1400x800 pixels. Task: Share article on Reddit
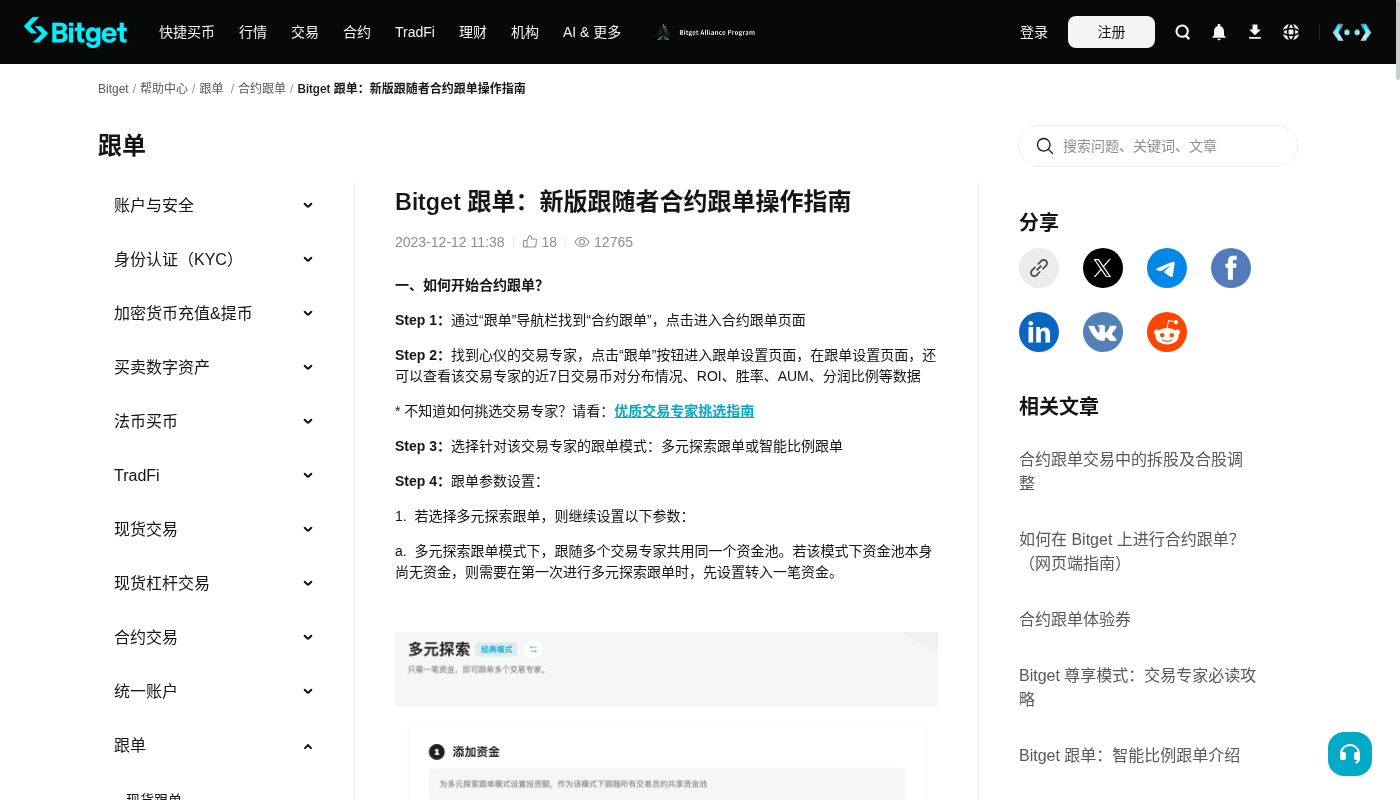click(1167, 332)
